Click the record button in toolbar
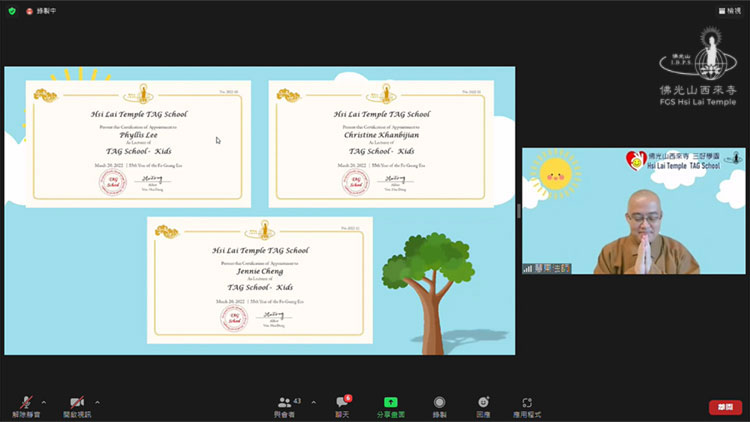The height and width of the screenshot is (422, 750). click(x=439, y=407)
